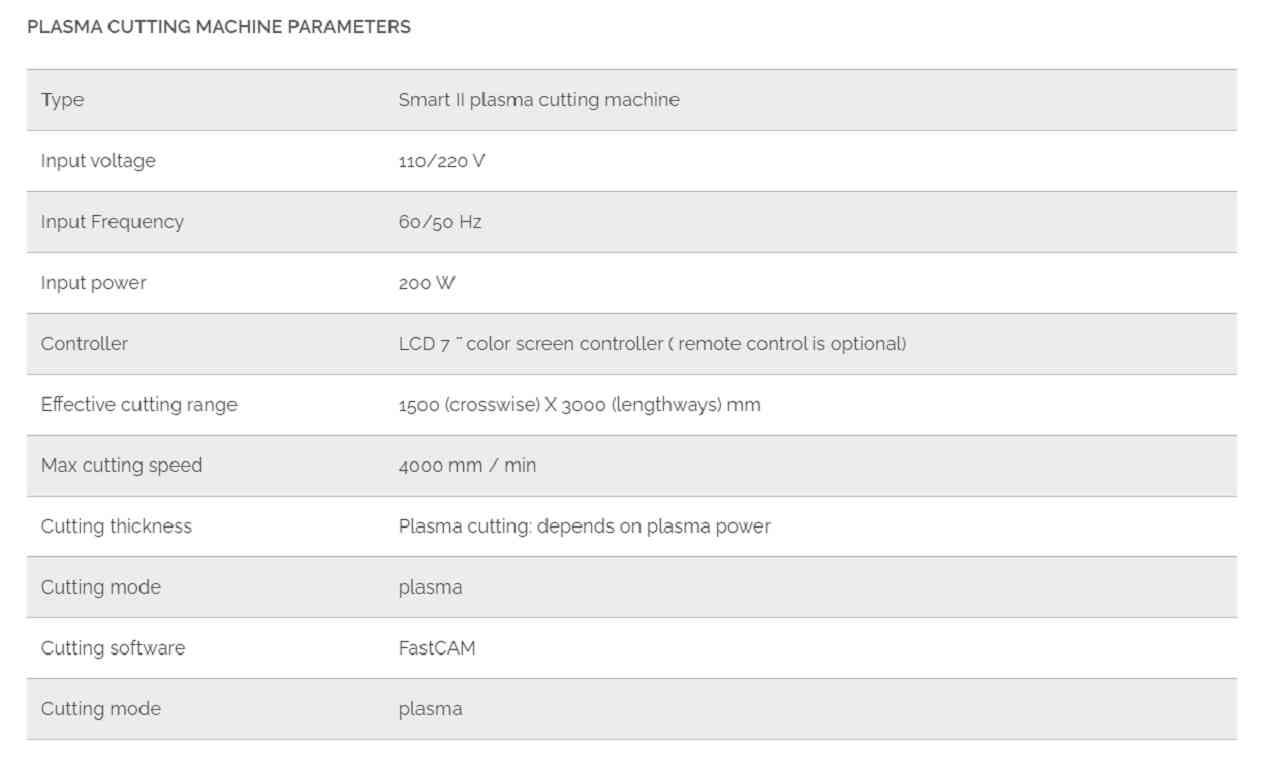Click the 1500 X 3000 mm value
Image resolution: width=1280 pixels, height=766 pixels.
click(x=579, y=405)
